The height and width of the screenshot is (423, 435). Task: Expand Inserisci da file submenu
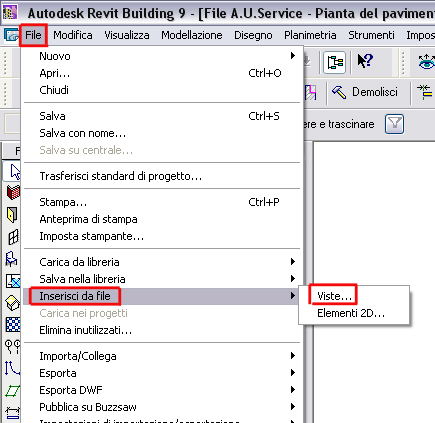(x=162, y=296)
